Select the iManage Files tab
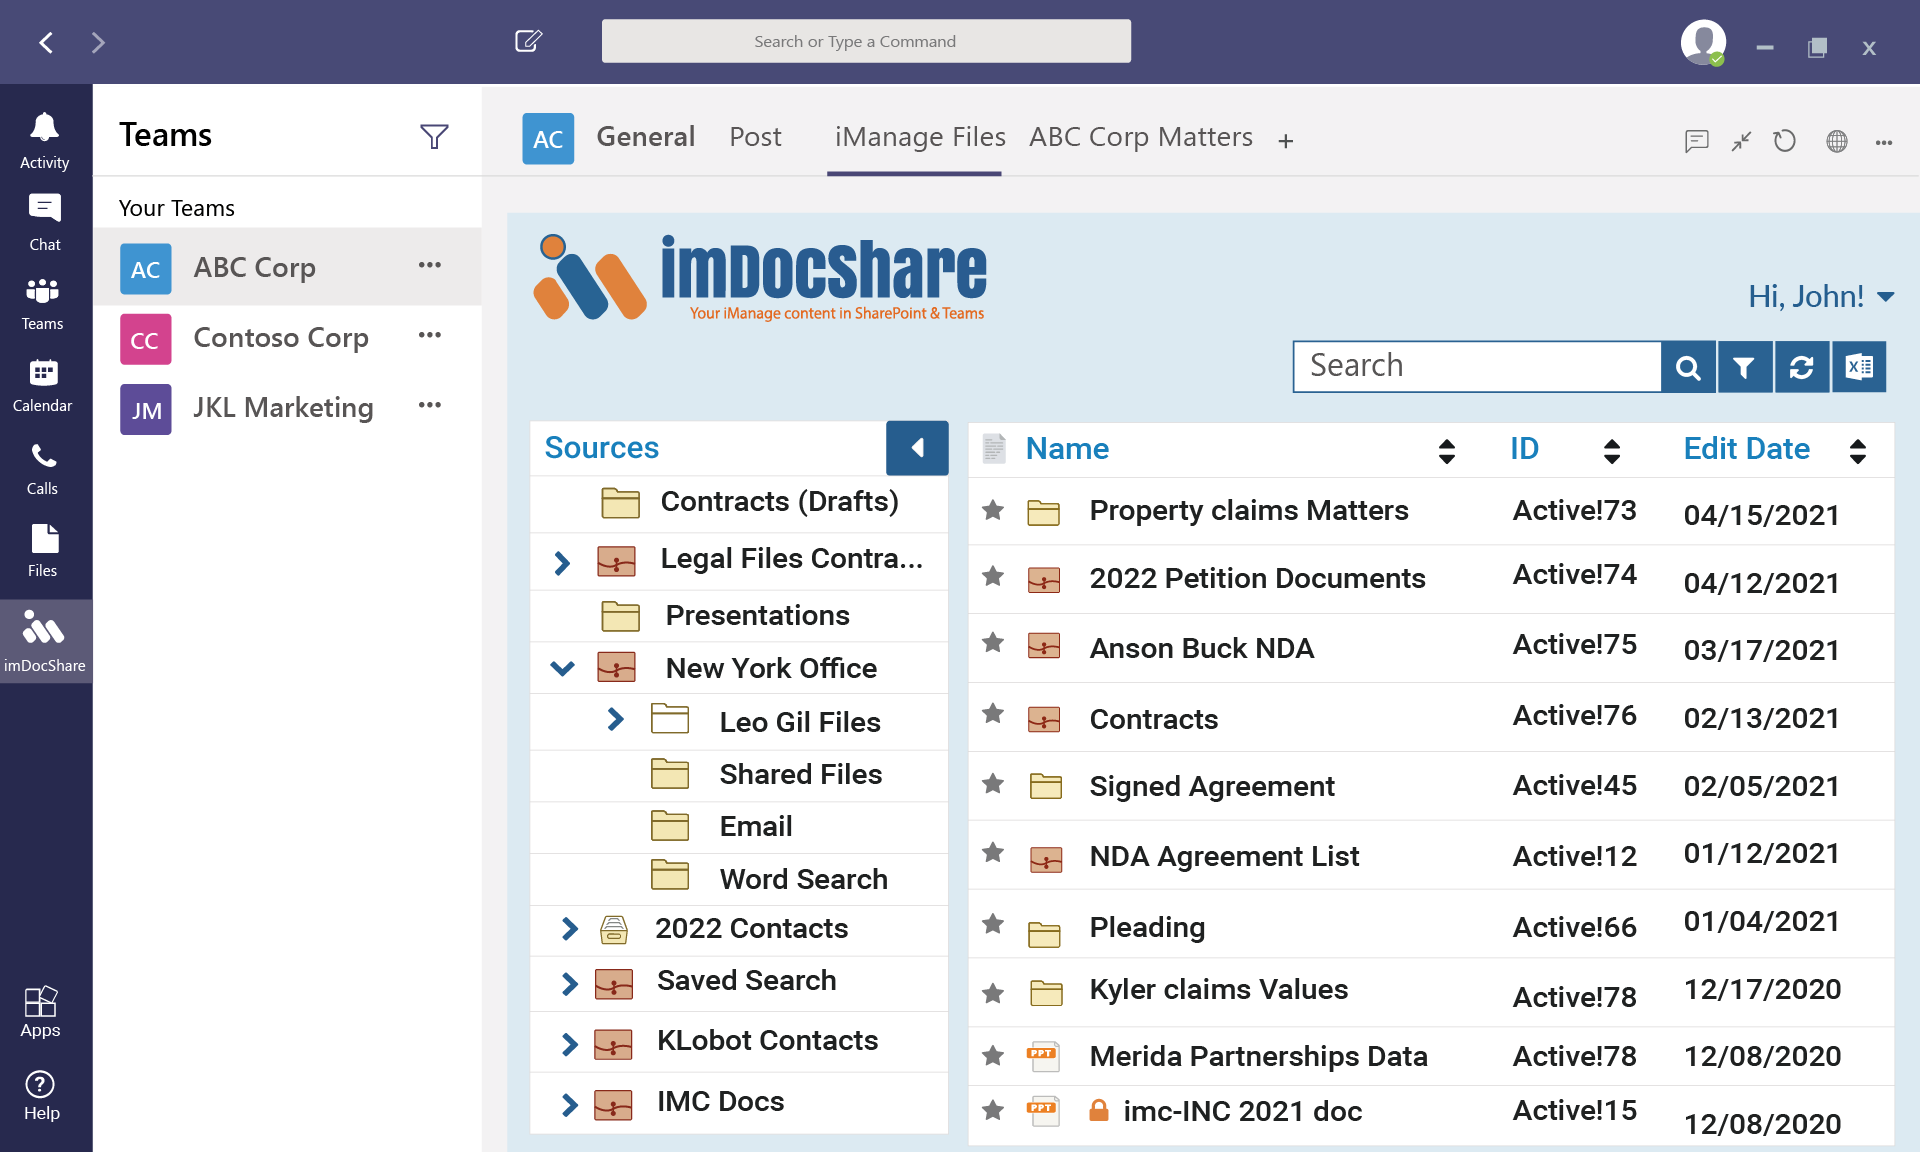The image size is (1920, 1152). click(x=920, y=137)
